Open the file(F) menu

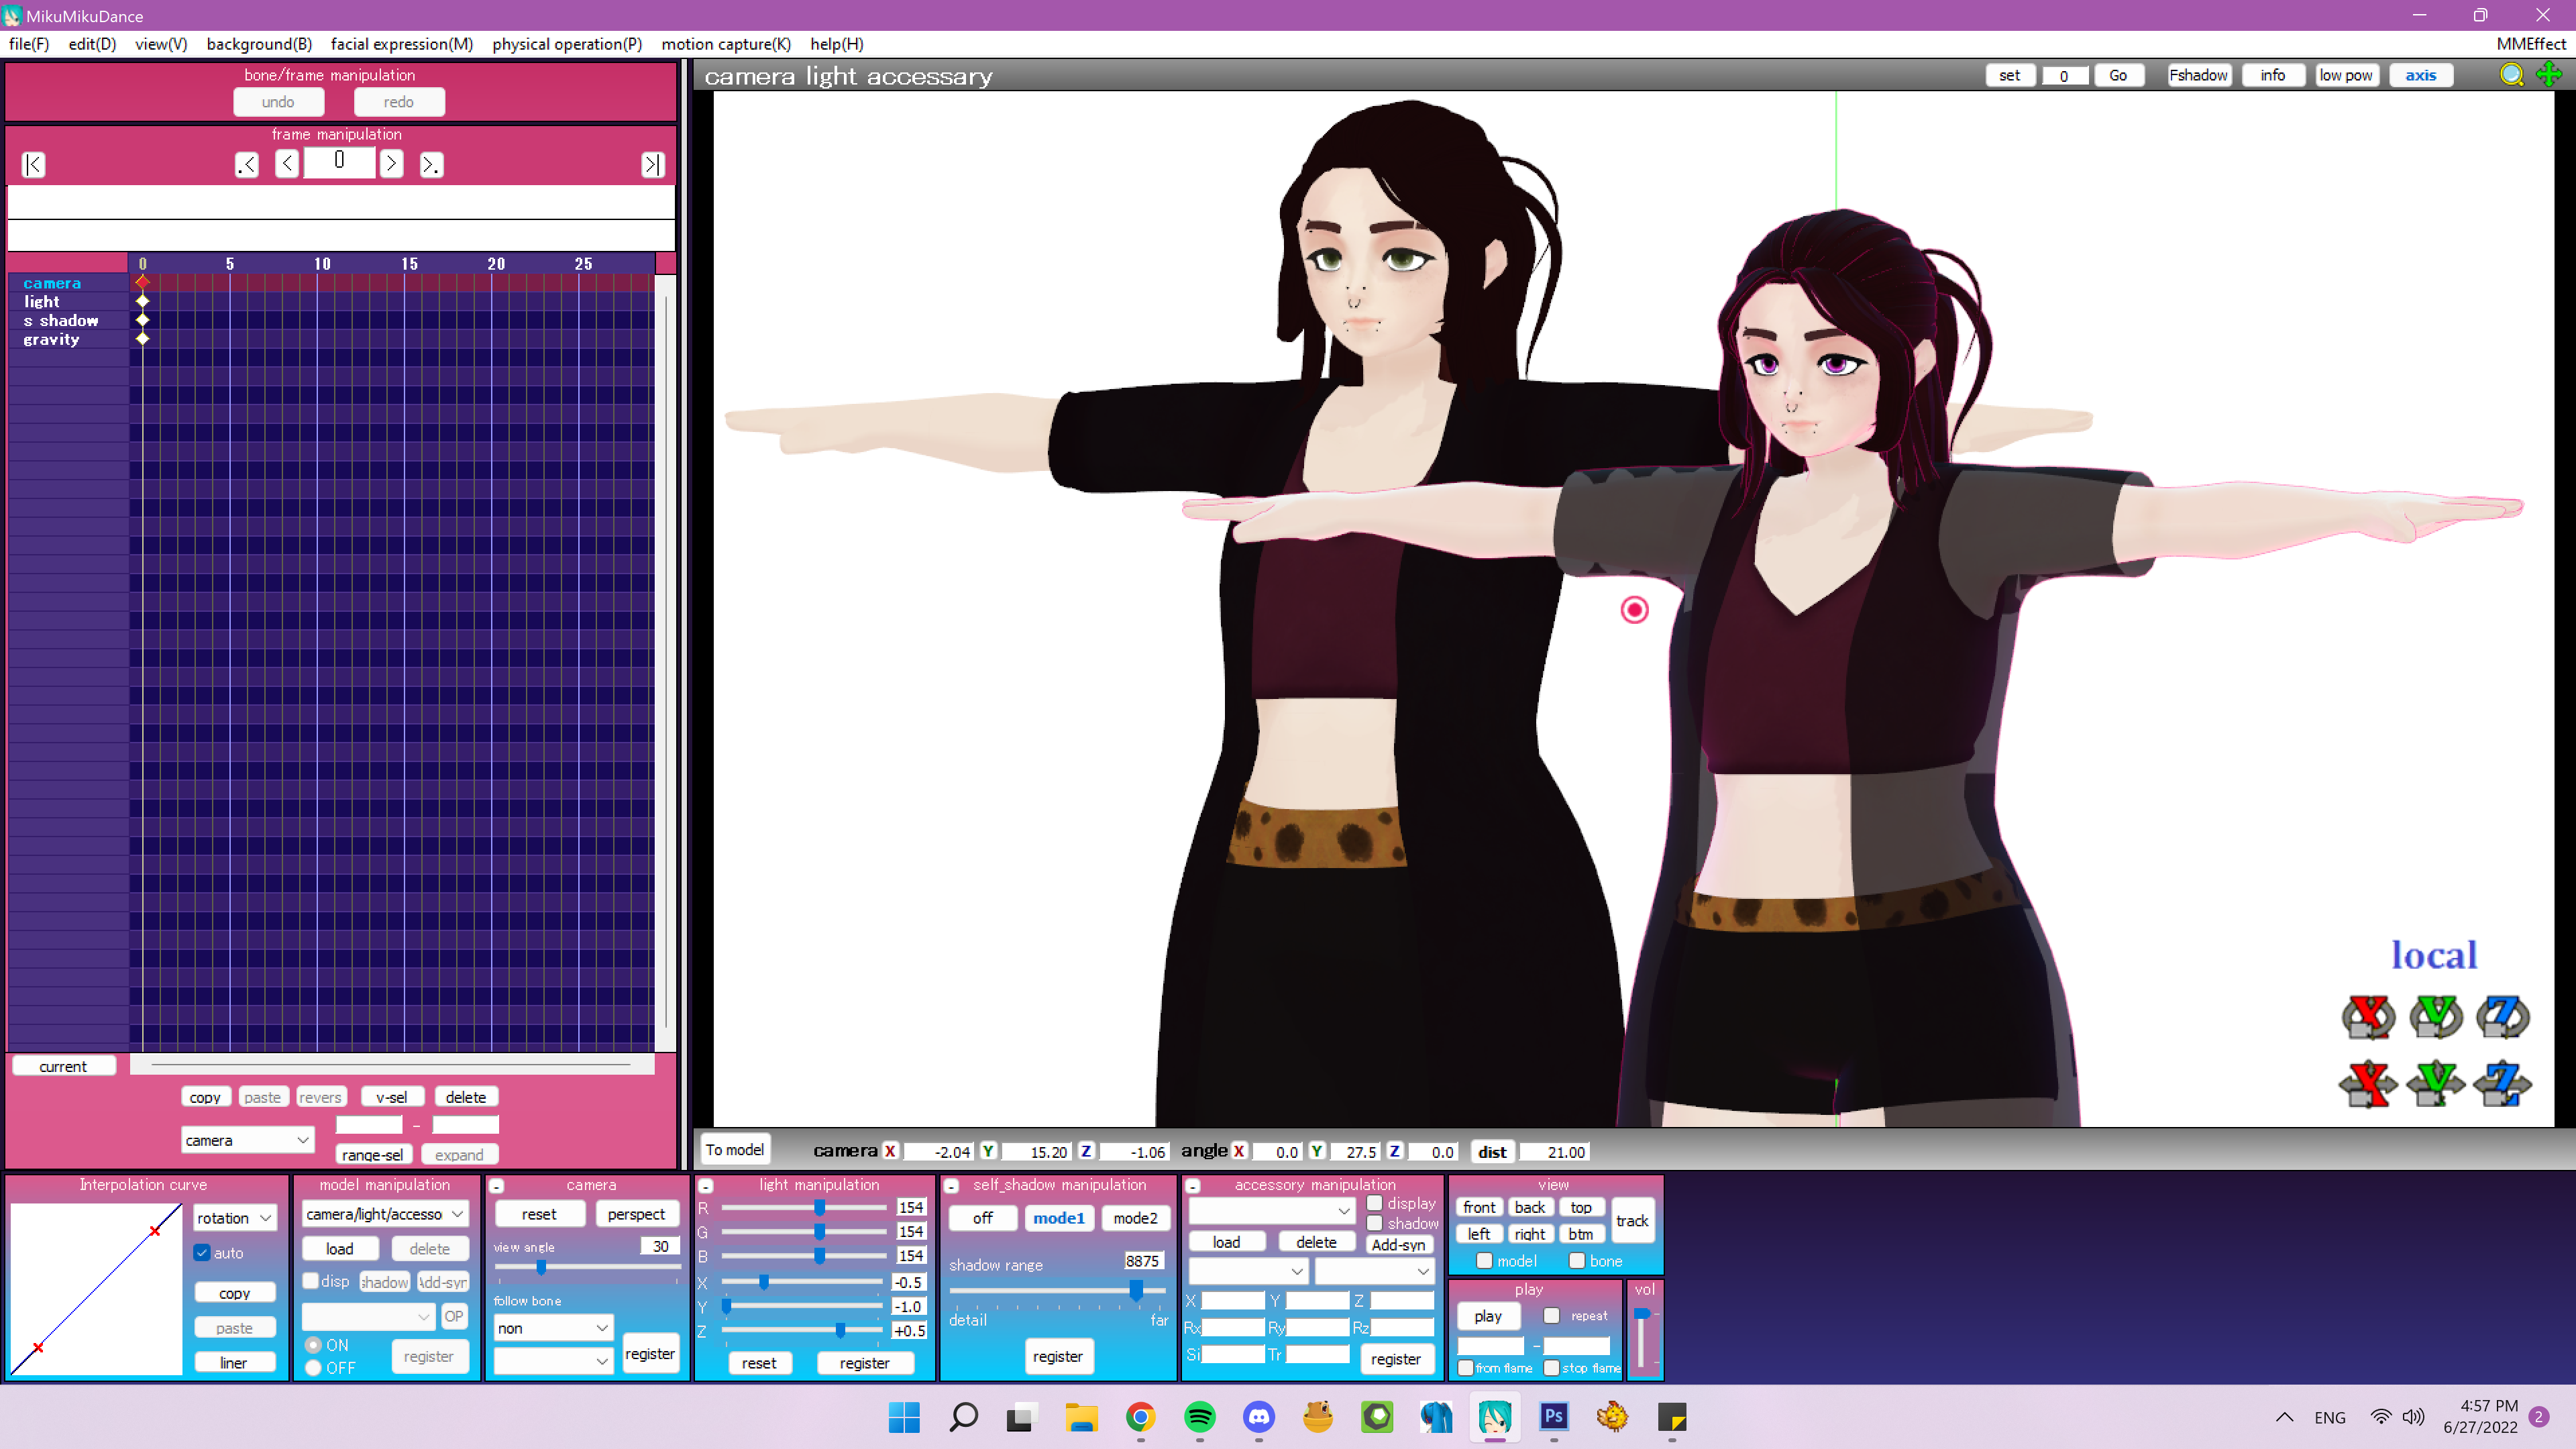coord(29,44)
